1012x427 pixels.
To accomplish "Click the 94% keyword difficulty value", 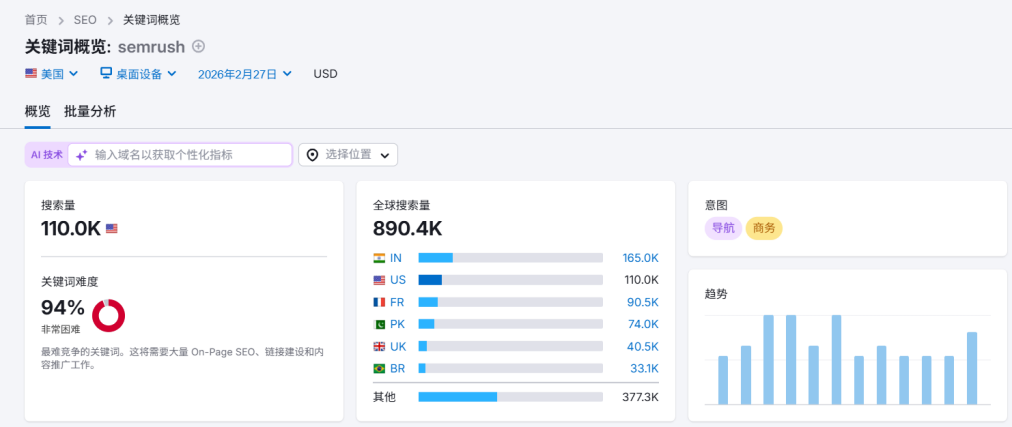I will (63, 308).
